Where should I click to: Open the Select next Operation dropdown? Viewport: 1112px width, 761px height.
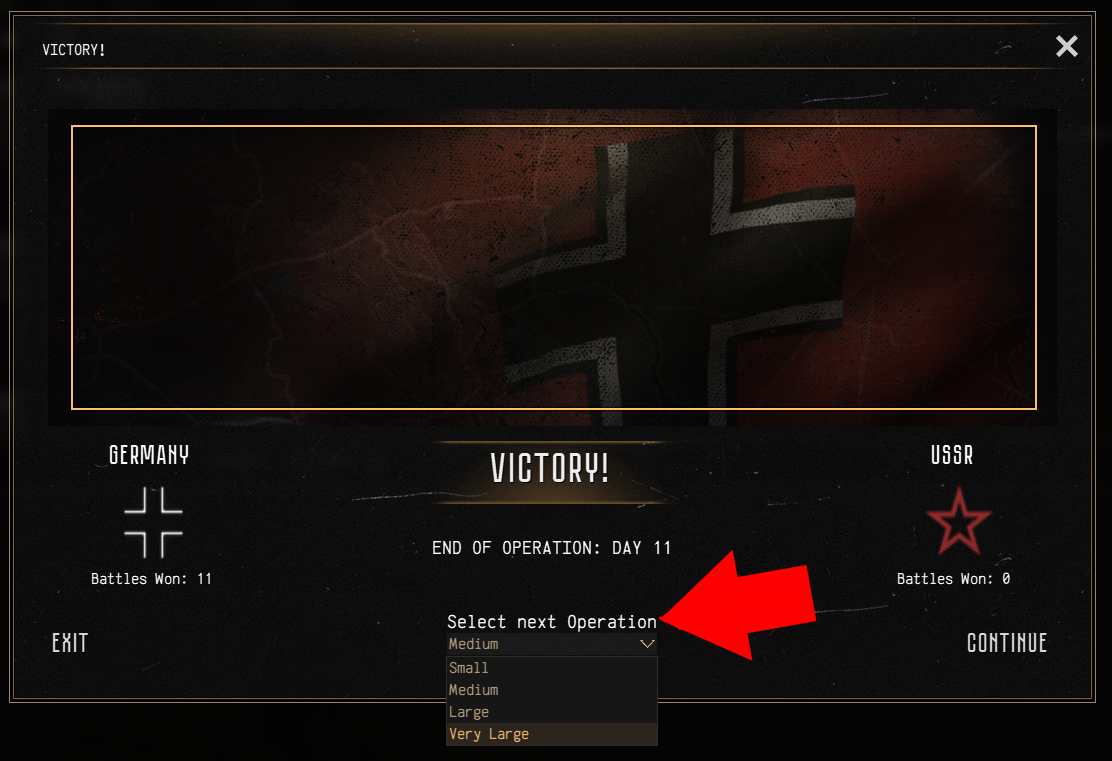pyautogui.click(x=551, y=644)
